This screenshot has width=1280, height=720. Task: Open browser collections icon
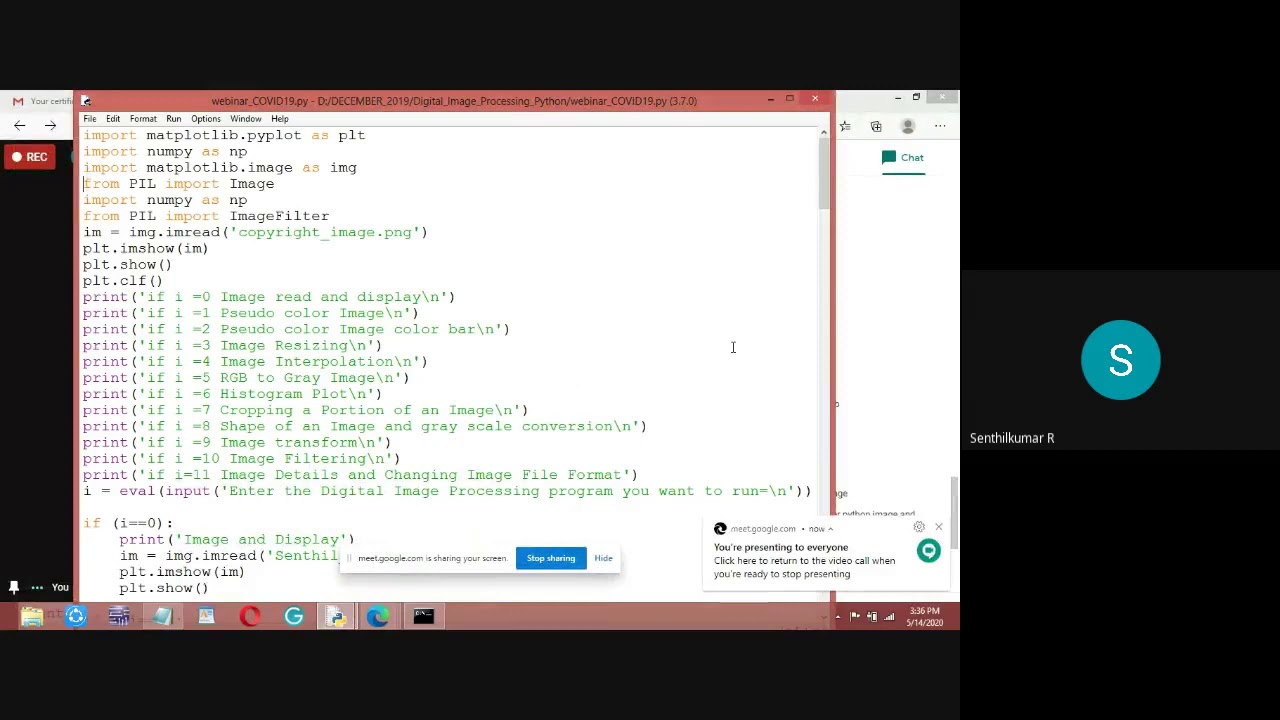click(x=876, y=126)
